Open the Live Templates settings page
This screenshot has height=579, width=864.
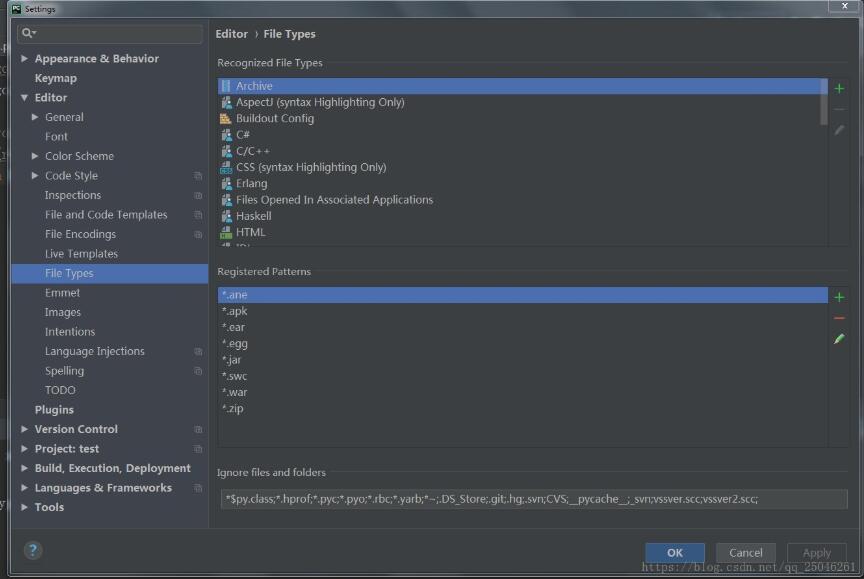point(80,253)
